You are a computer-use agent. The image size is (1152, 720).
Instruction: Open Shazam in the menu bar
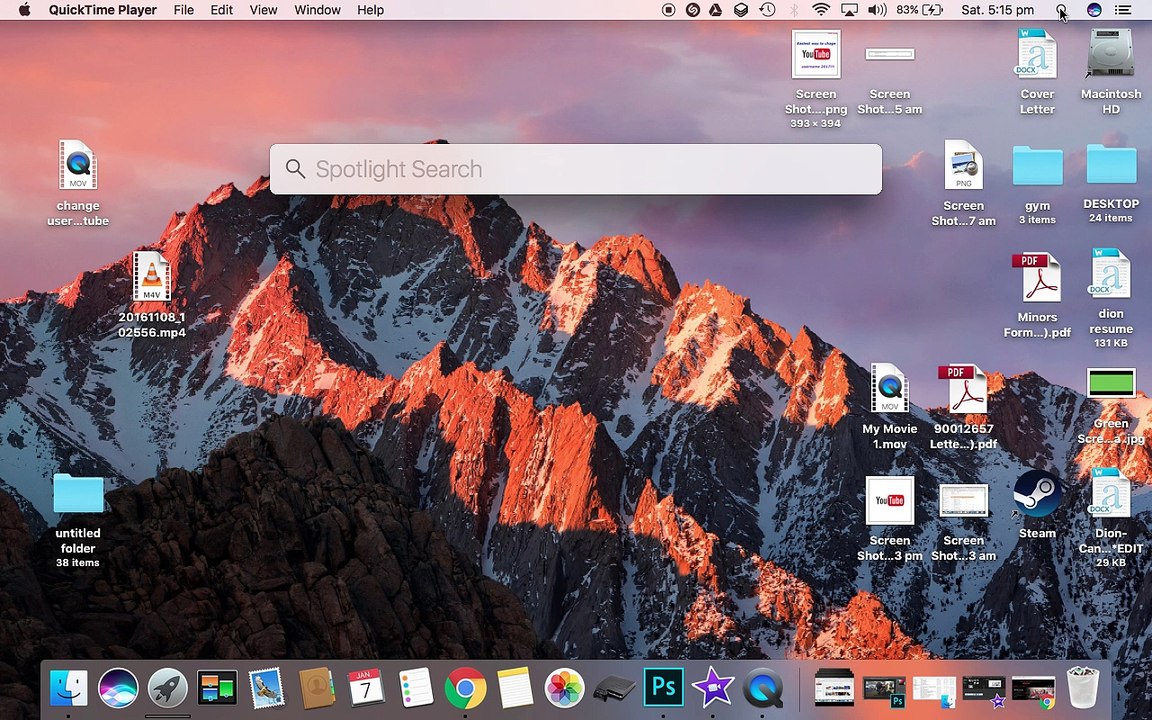point(692,10)
